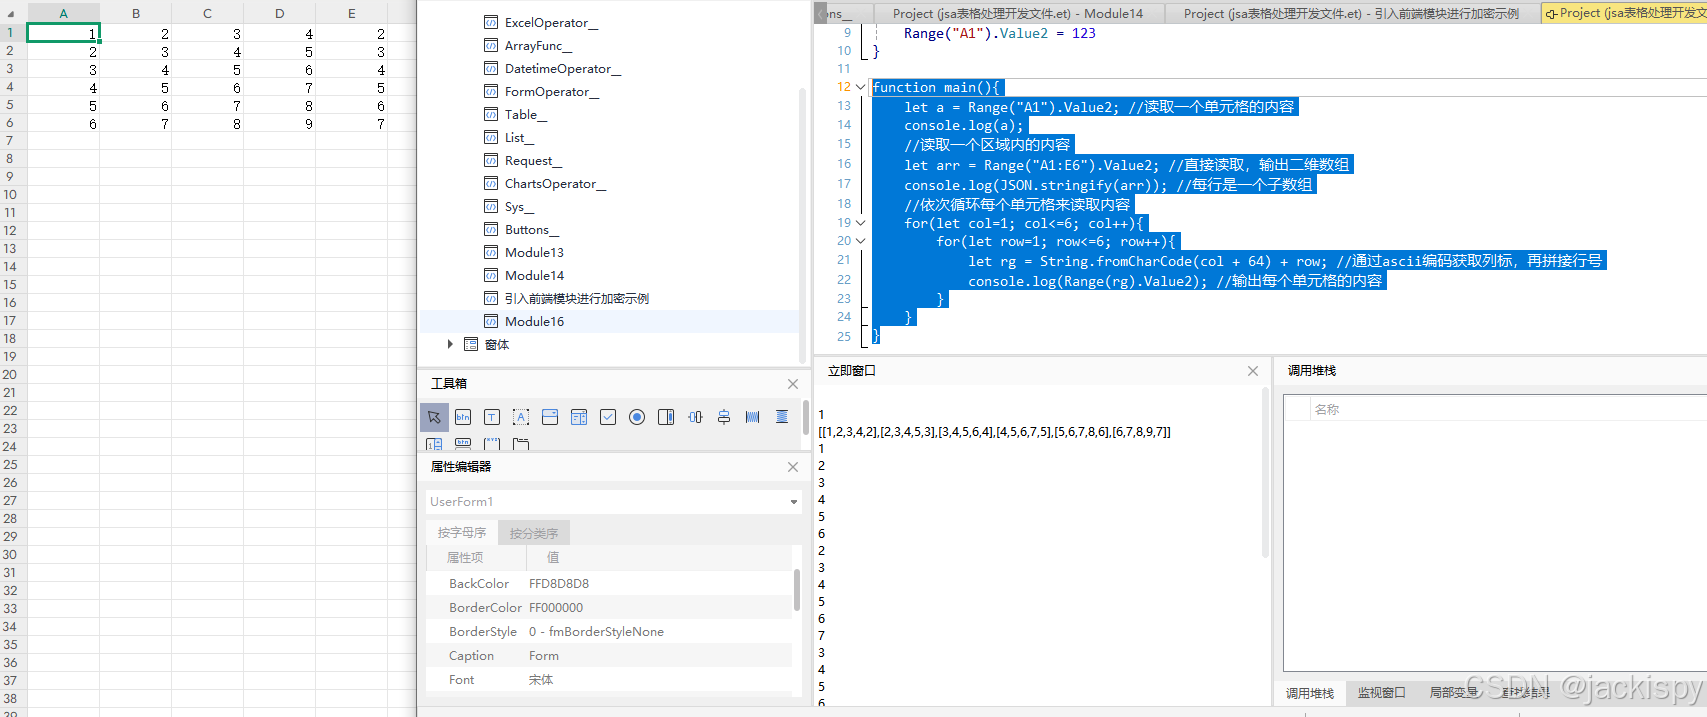The image size is (1707, 717).
Task: Choose the vertical spring-like control icon
Action: [782, 417]
